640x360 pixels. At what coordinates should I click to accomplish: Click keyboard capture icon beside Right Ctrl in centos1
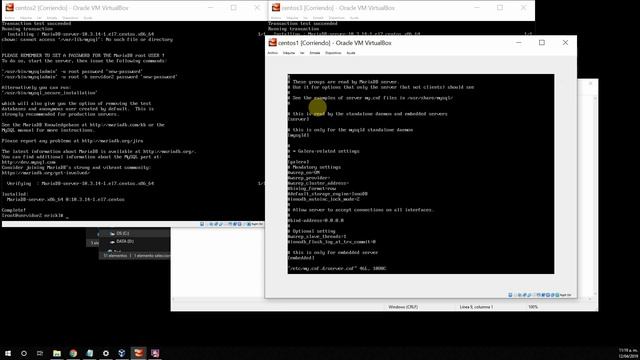[x=557, y=295]
